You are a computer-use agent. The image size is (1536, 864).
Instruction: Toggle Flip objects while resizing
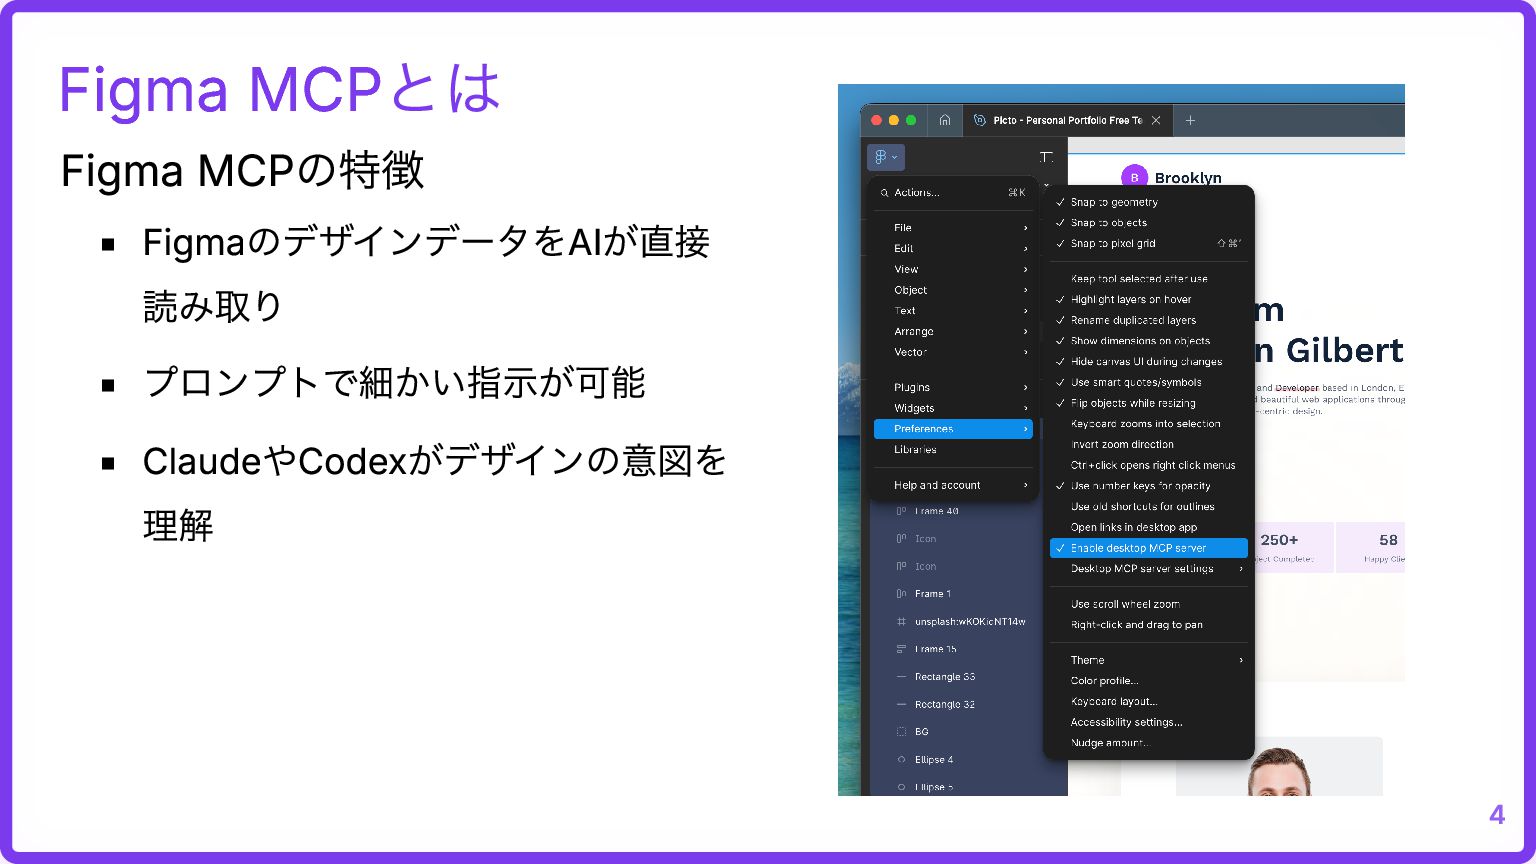(x=1149, y=403)
